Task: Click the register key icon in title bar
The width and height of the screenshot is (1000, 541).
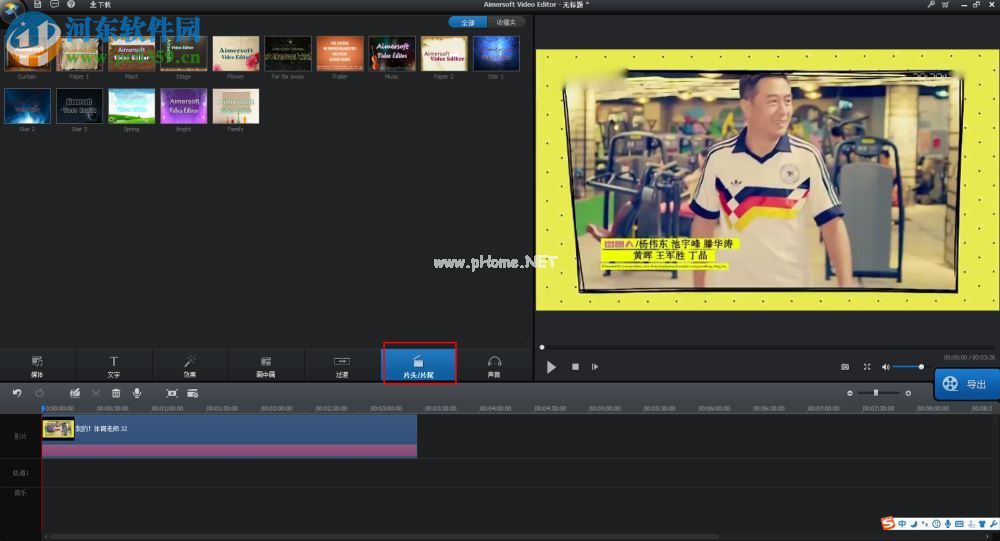Action: point(930,4)
